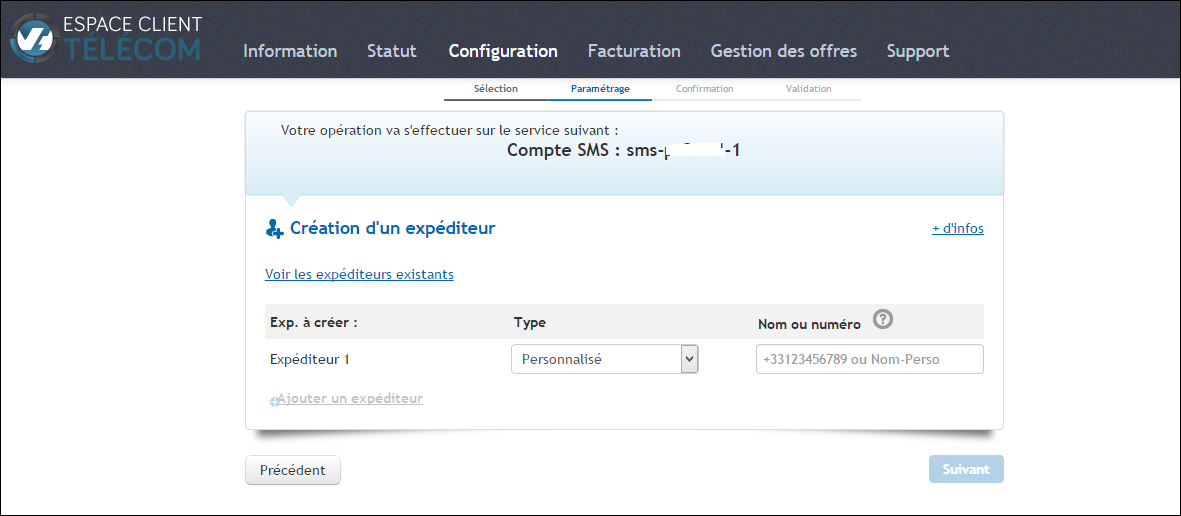Select the Paramétrage step tab
Image resolution: width=1181 pixels, height=516 pixels.
(600, 89)
